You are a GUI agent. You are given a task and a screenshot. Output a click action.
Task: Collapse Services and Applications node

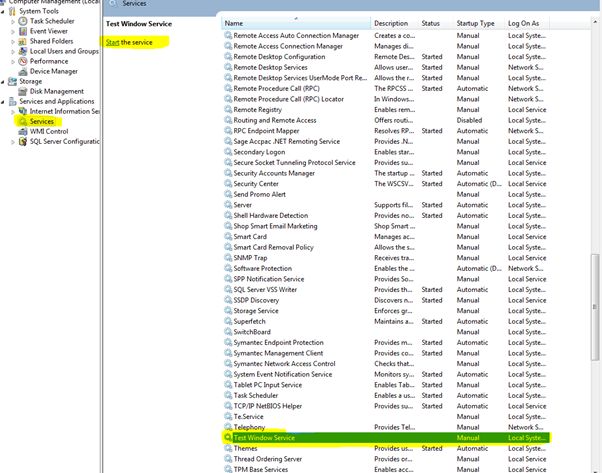coord(3,102)
